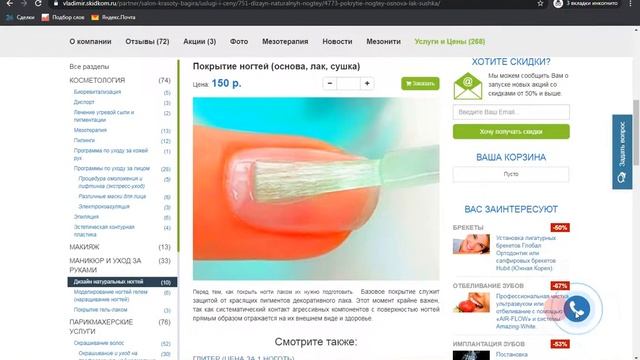Open Эстетическая контурная пластика
This screenshot has height=360, width=640.
(x=104, y=231)
